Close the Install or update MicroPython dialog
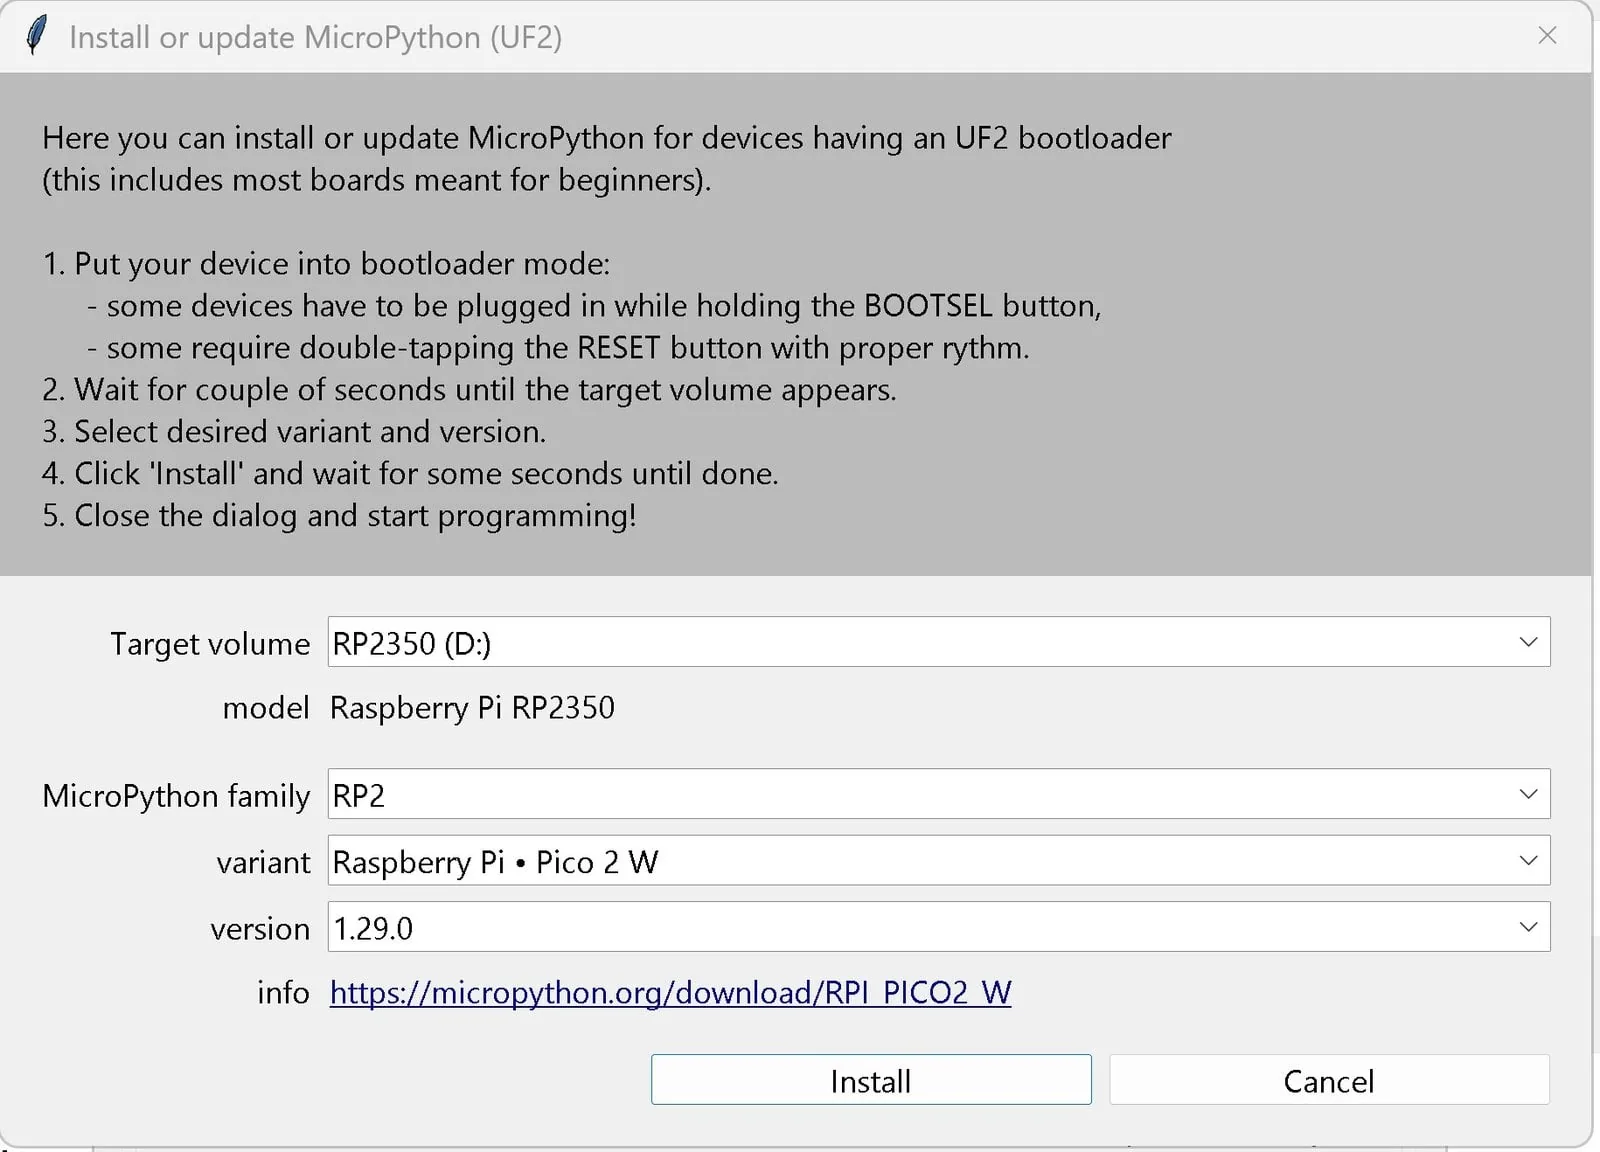The height and width of the screenshot is (1152, 1600). [x=1547, y=36]
